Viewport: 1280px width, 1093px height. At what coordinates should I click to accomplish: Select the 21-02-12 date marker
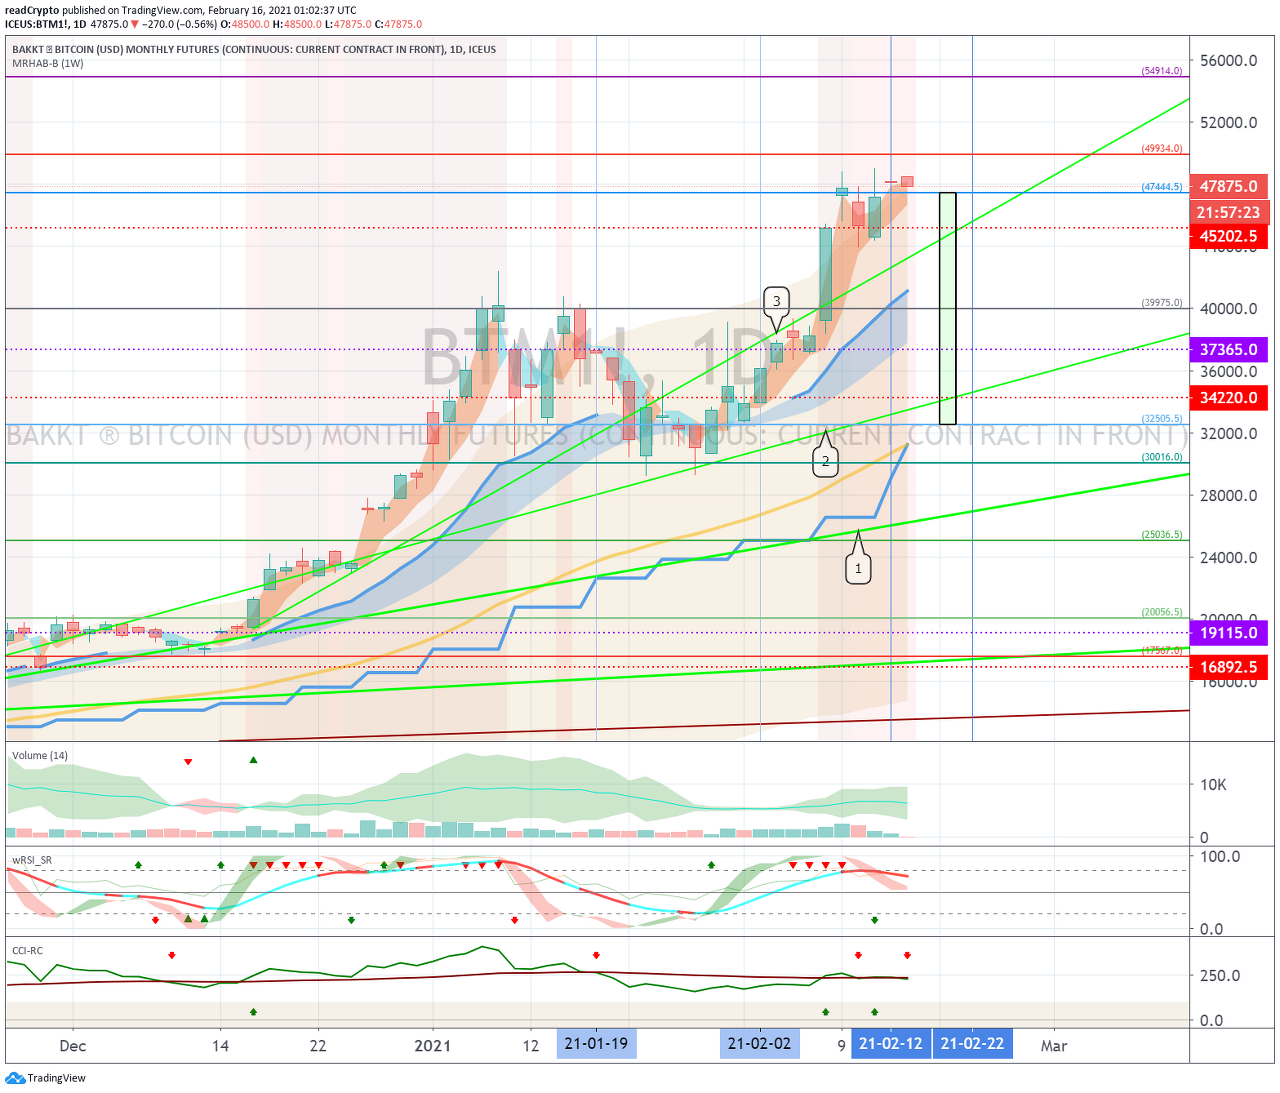(x=891, y=1044)
